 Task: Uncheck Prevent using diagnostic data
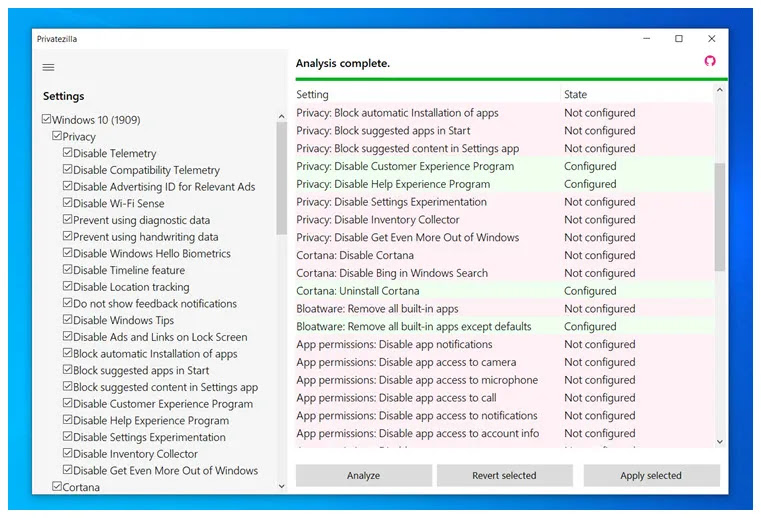click(x=67, y=219)
